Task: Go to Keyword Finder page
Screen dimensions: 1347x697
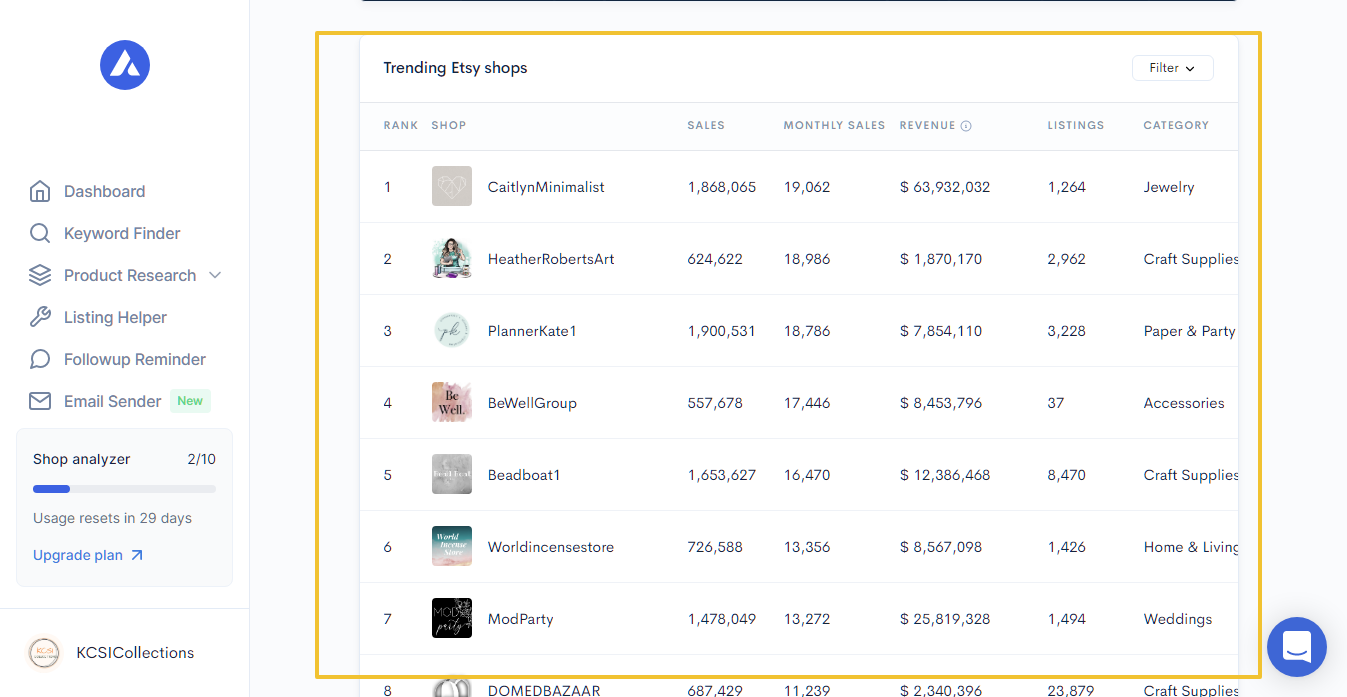Action: click(x=122, y=233)
